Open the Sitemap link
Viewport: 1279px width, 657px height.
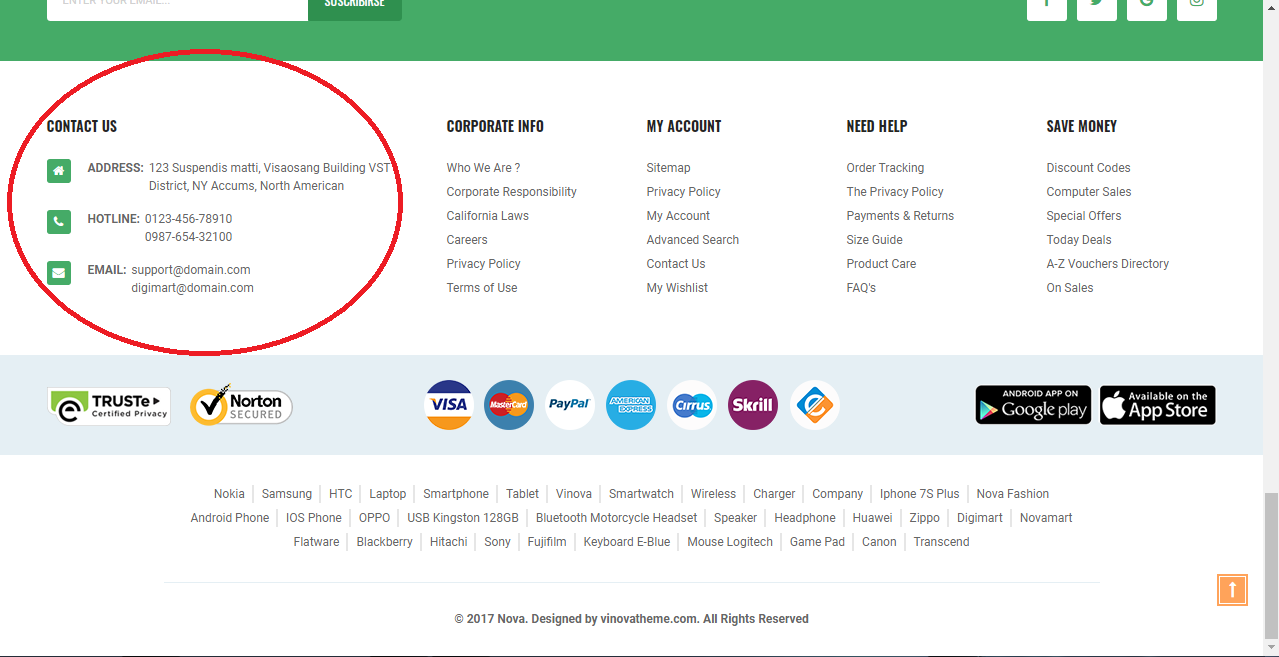pyautogui.click(x=668, y=168)
